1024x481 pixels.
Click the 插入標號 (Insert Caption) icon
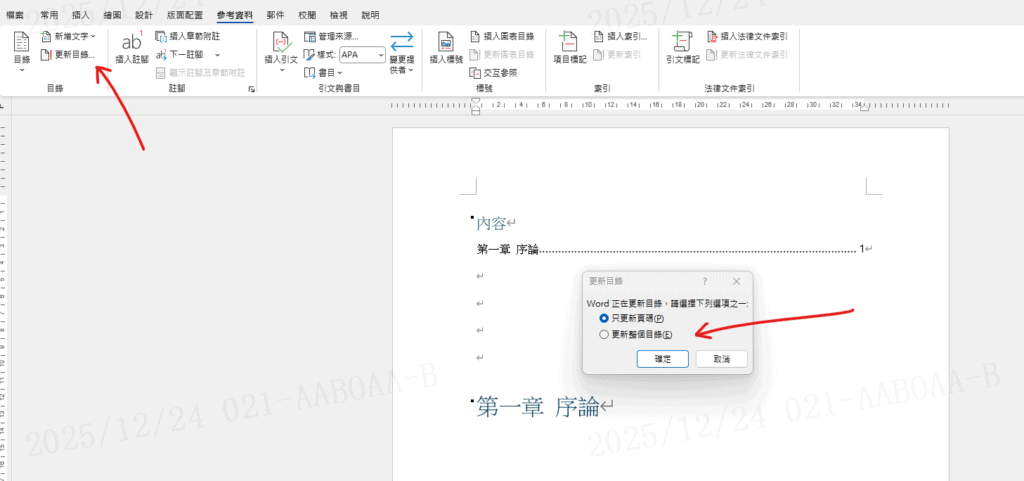tap(447, 48)
